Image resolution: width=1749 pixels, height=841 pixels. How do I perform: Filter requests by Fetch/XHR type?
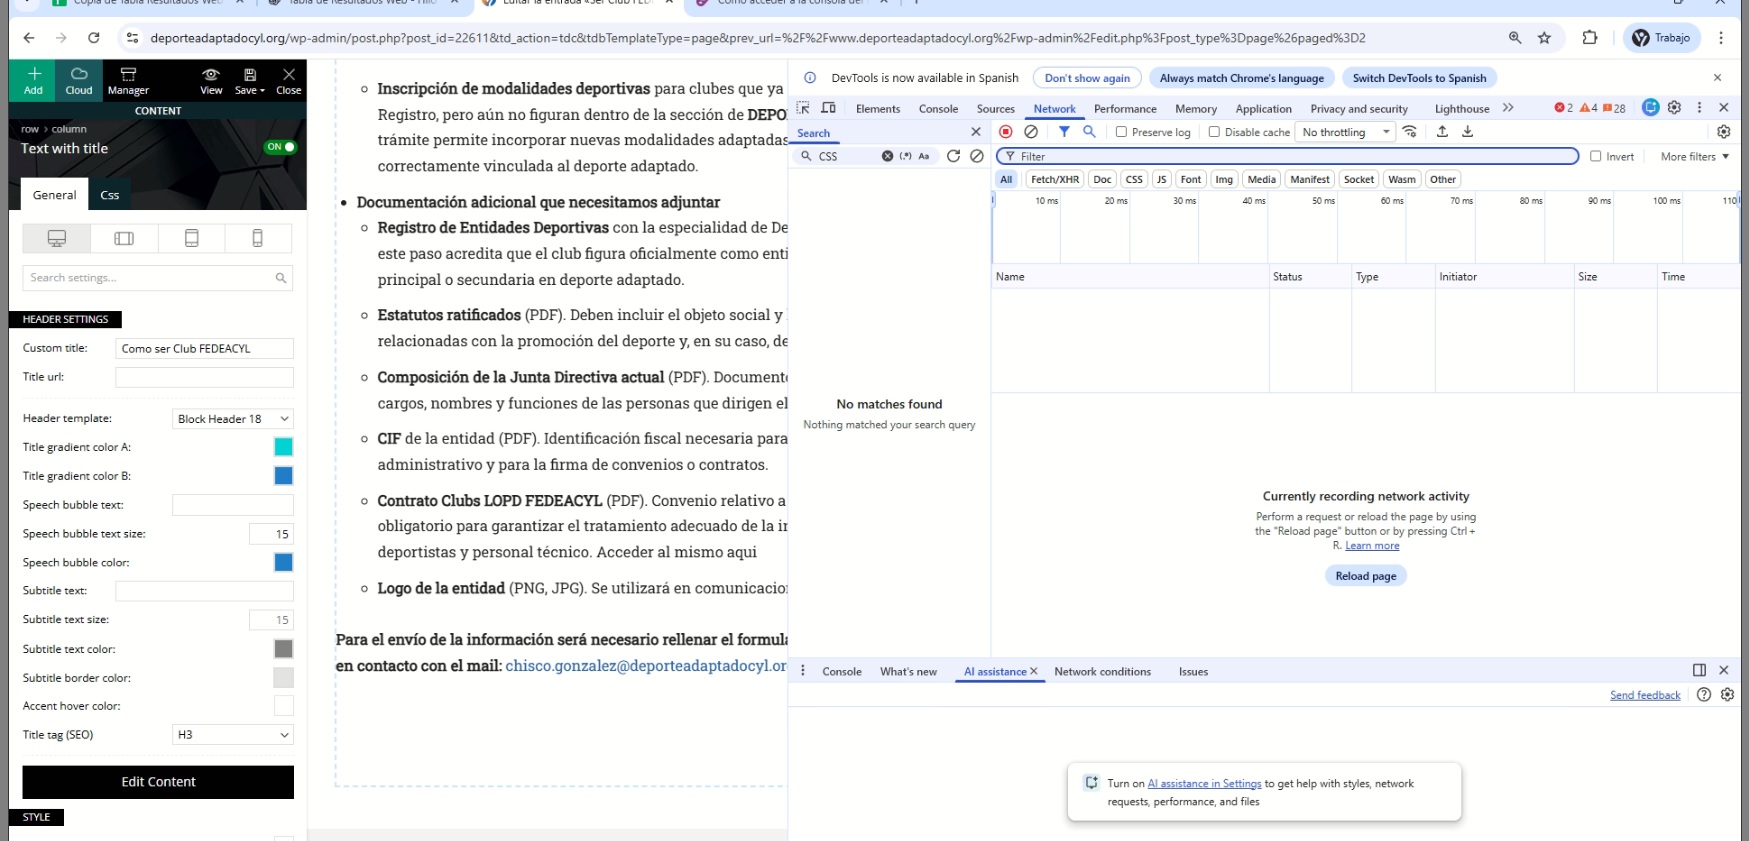[1055, 180]
